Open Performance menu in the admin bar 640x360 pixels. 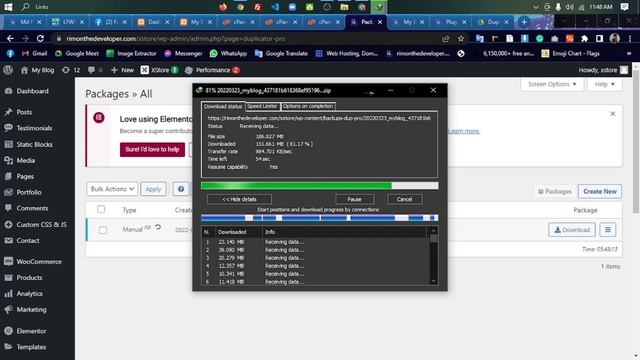[212, 70]
